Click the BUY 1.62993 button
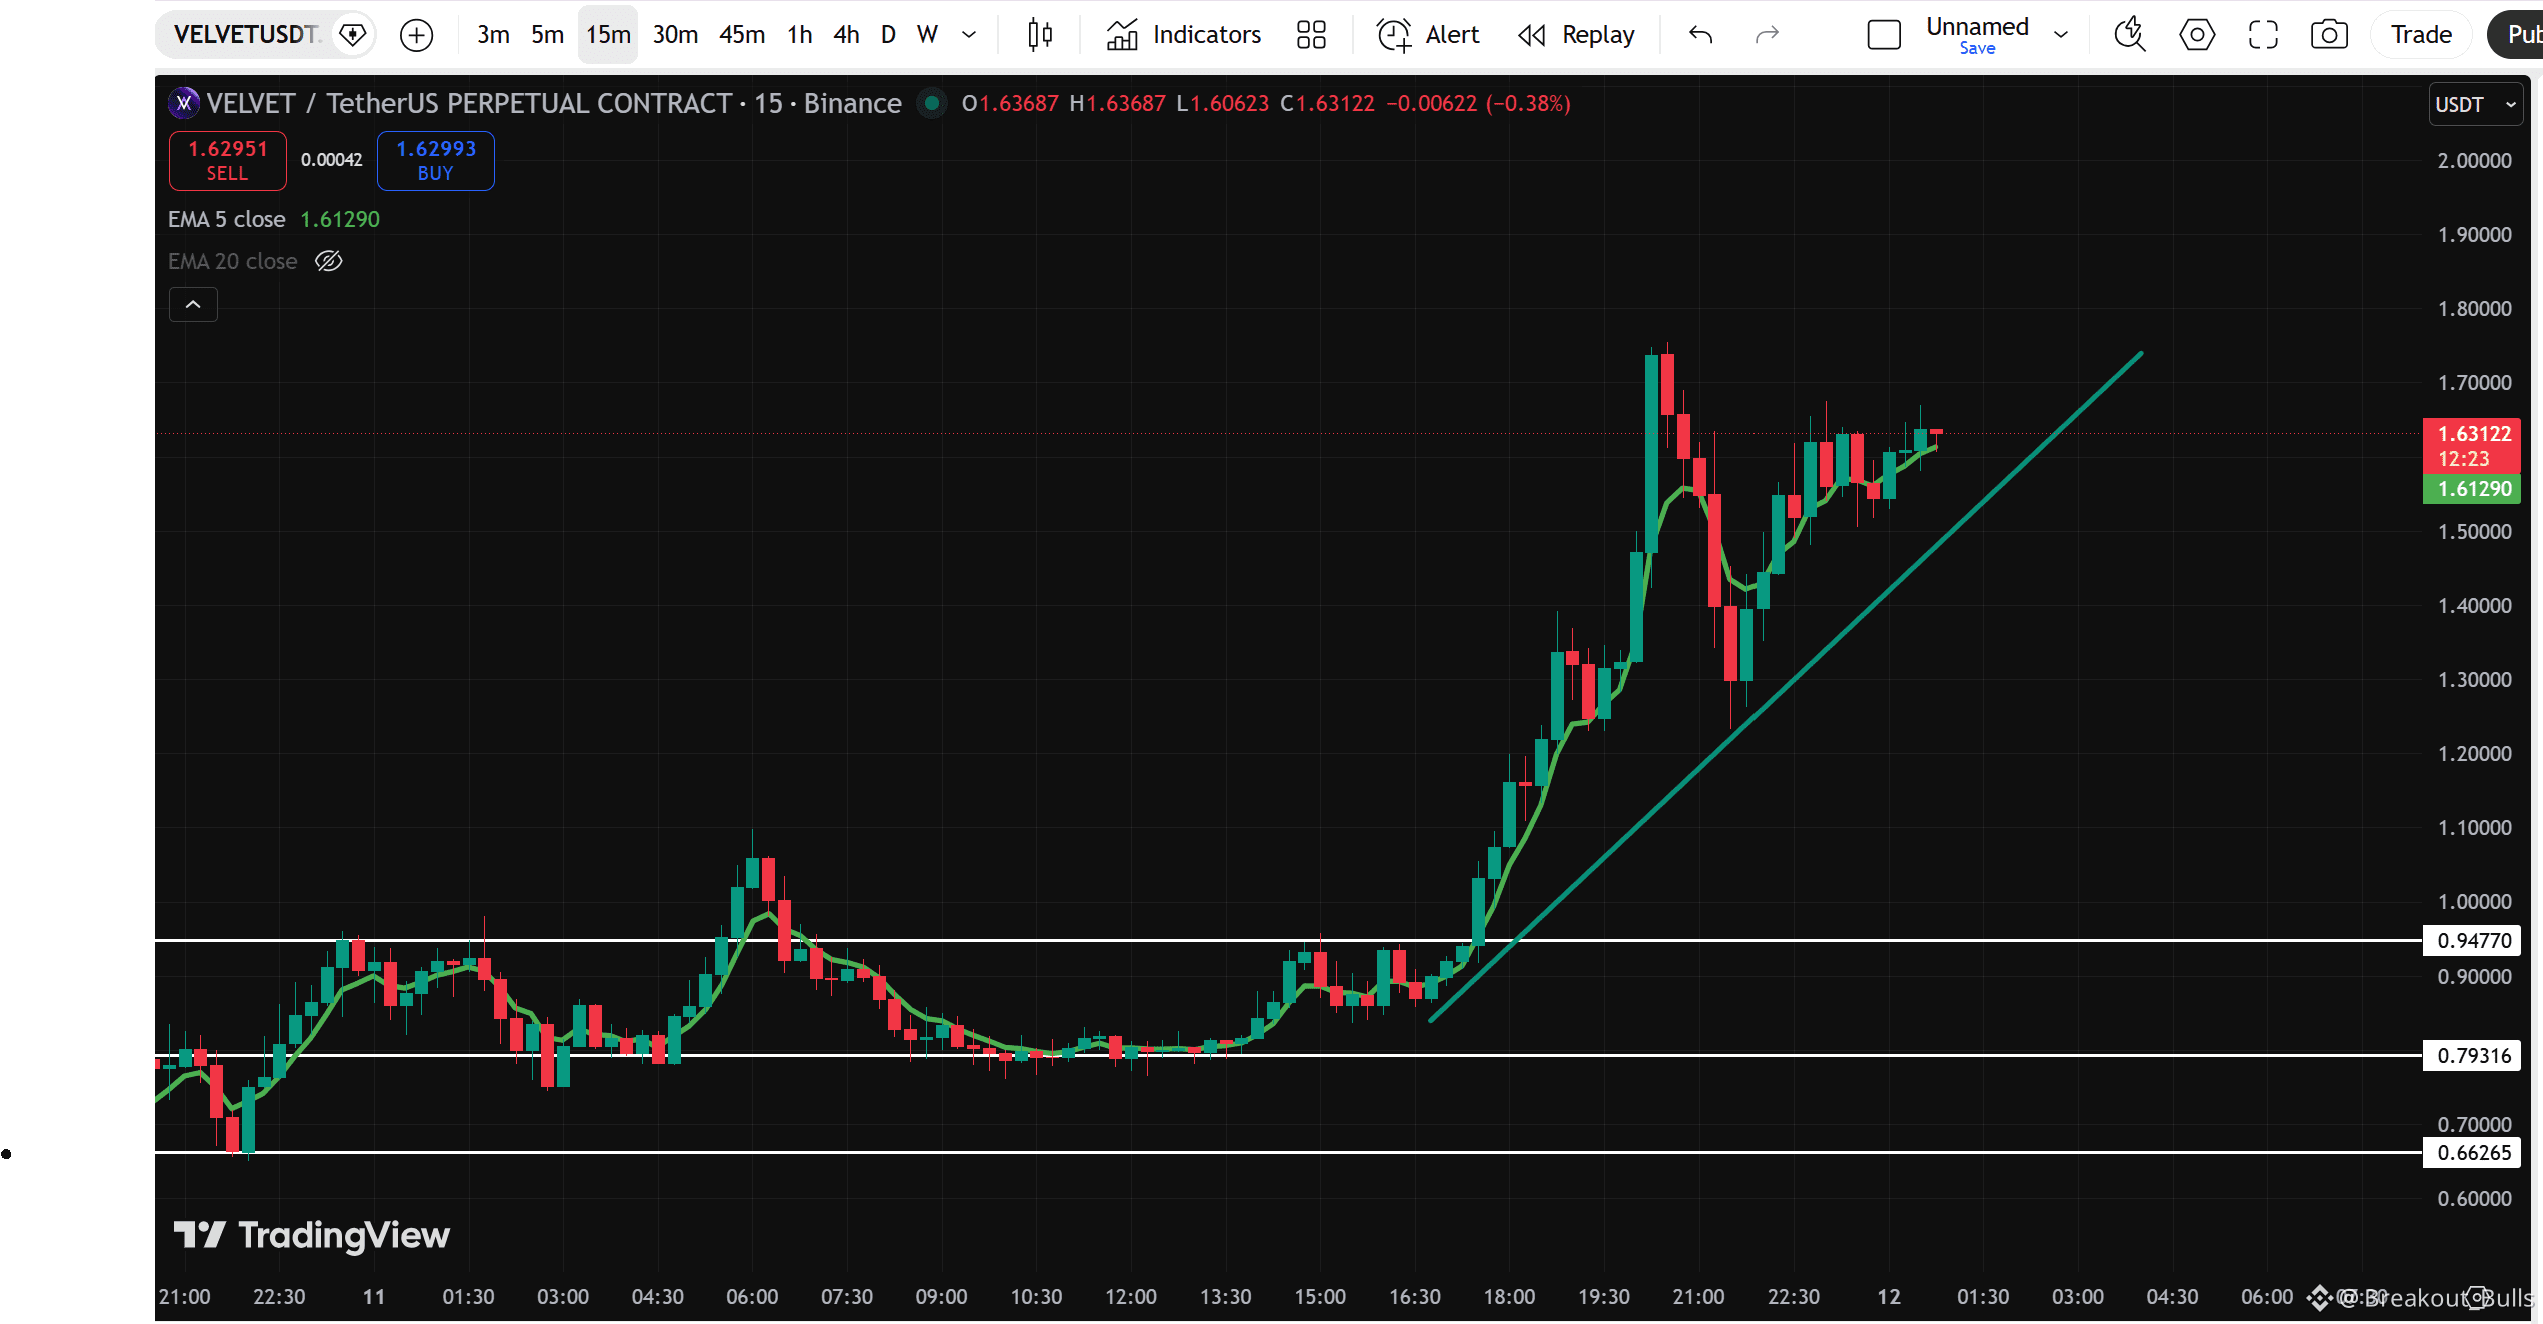This screenshot has height=1324, width=2543. [x=436, y=160]
